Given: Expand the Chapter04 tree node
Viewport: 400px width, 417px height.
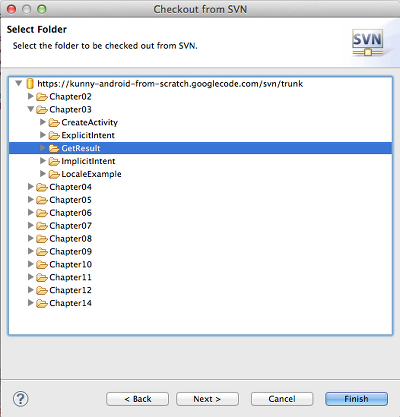Looking at the screenshot, I should pos(30,186).
